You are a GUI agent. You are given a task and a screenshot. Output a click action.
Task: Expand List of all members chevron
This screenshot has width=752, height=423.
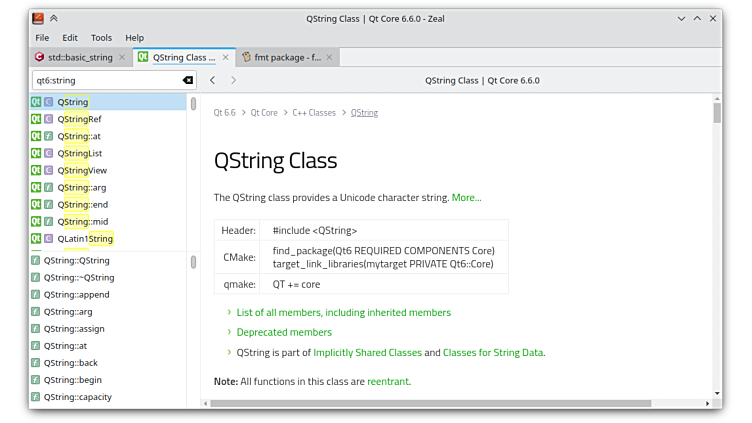229,313
